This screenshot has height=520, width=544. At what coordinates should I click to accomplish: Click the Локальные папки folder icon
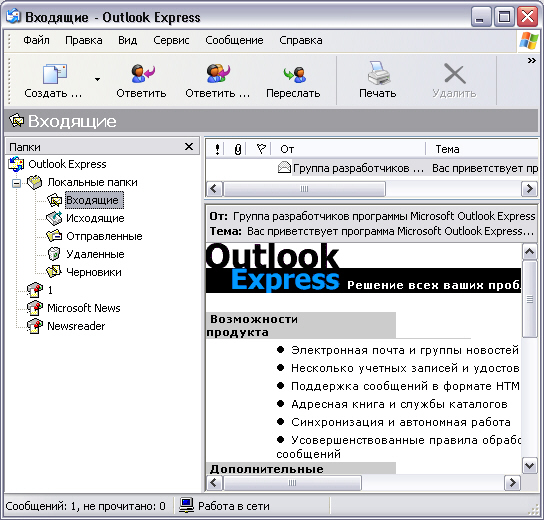pyautogui.click(x=35, y=182)
